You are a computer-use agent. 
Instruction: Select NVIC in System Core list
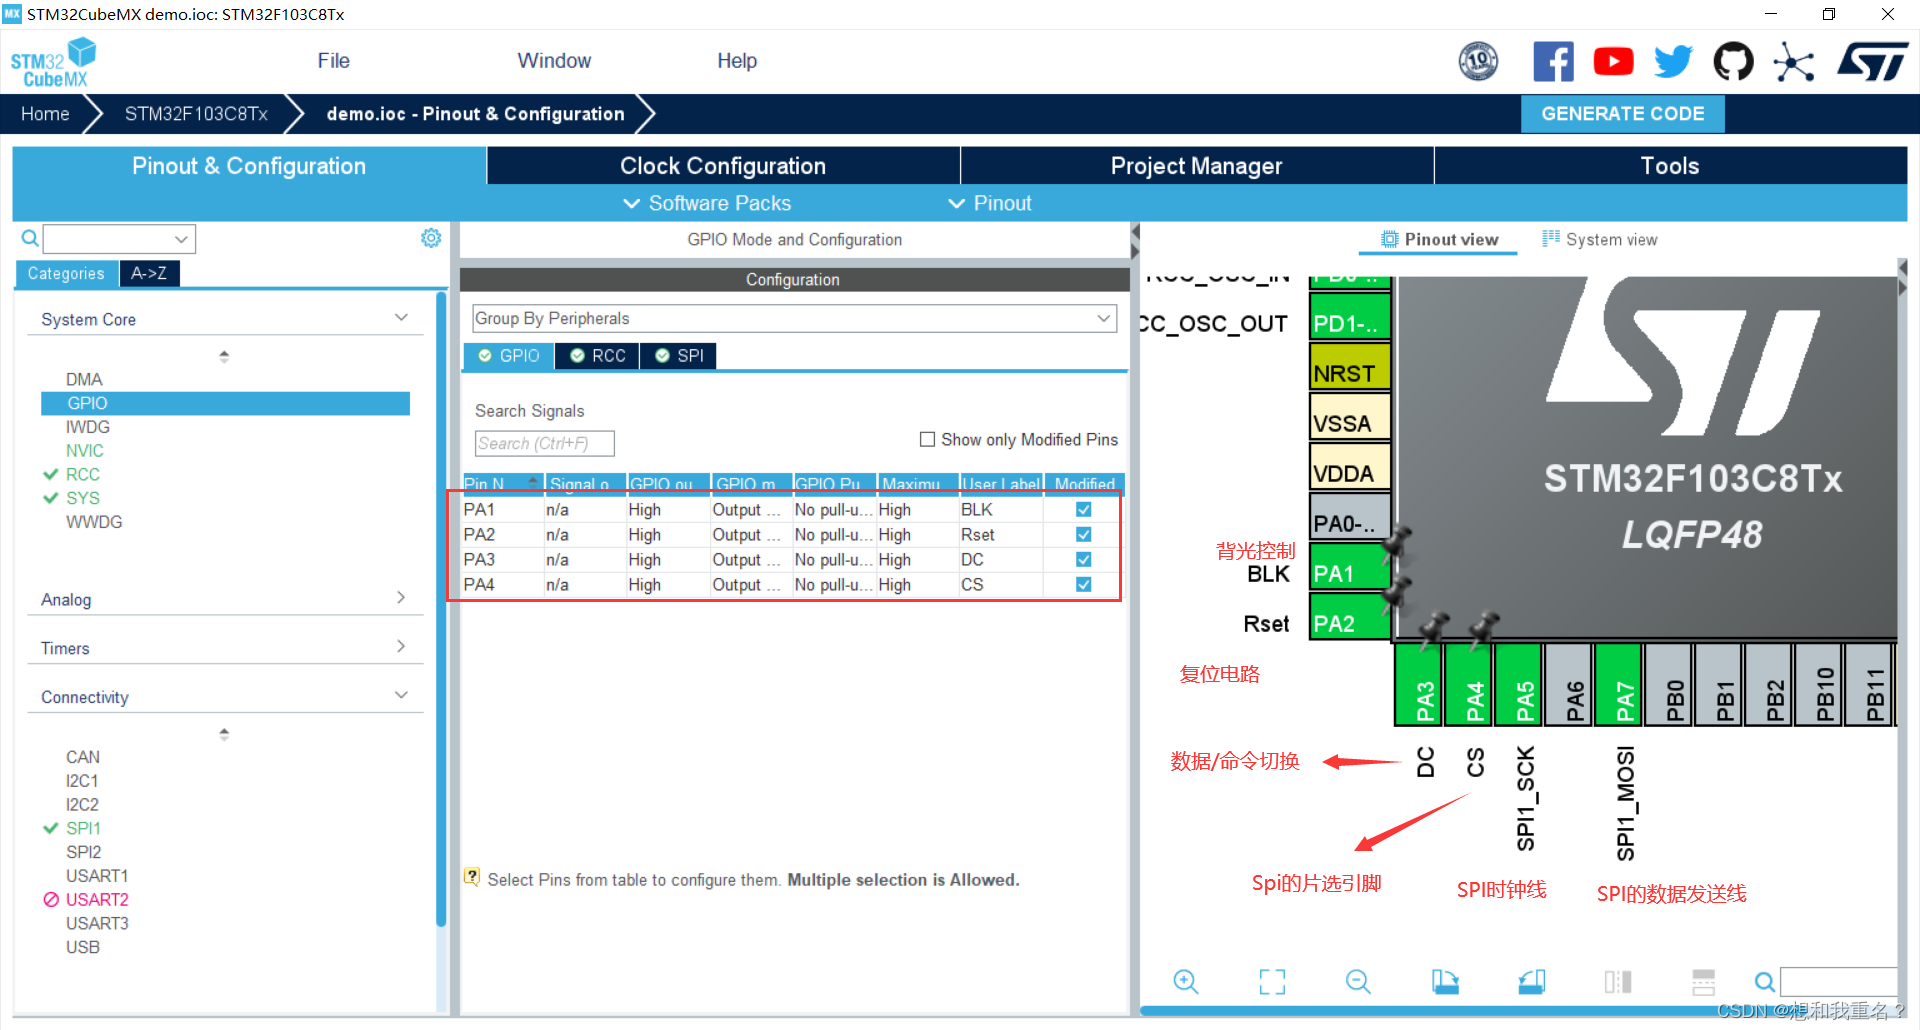point(84,450)
